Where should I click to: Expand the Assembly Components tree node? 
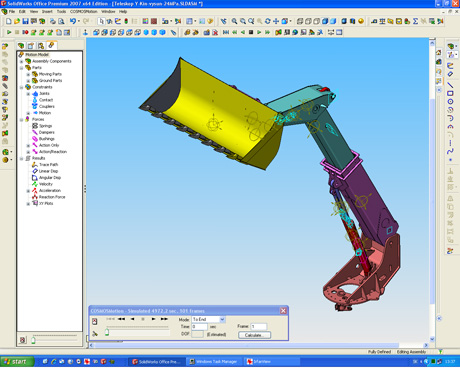21,61
